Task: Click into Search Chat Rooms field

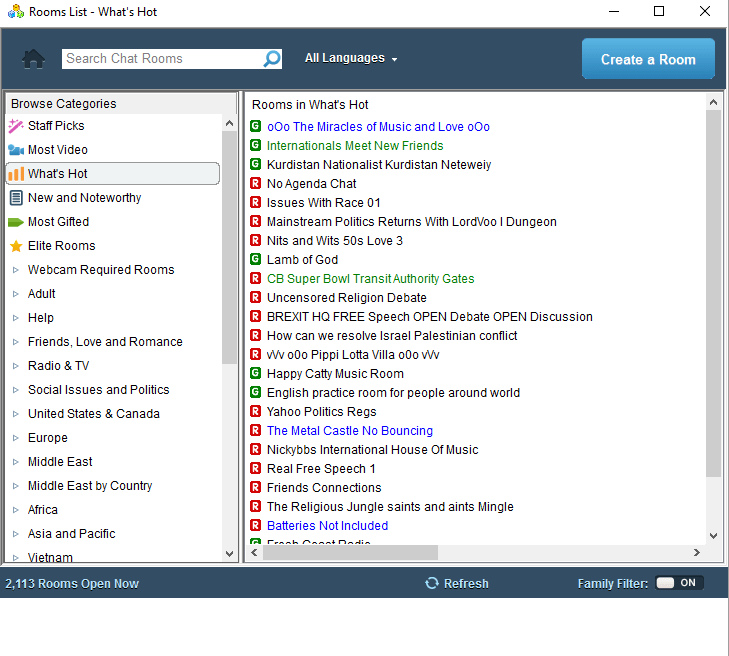Action: coord(160,59)
